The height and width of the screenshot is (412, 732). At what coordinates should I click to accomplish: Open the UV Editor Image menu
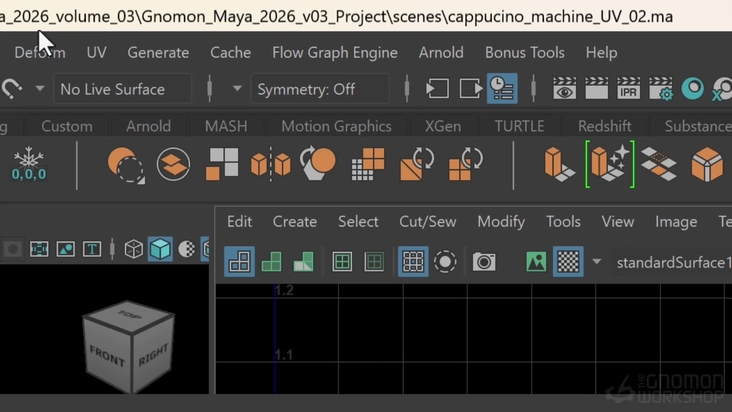(x=676, y=222)
